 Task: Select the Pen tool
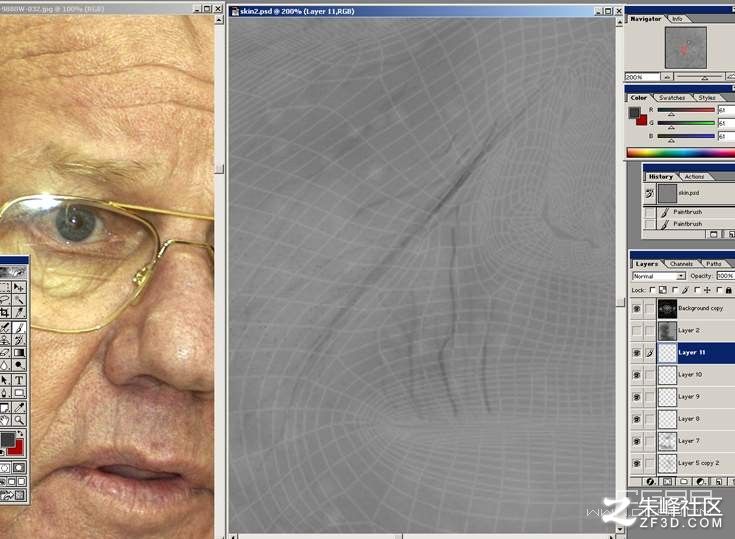click(5, 393)
